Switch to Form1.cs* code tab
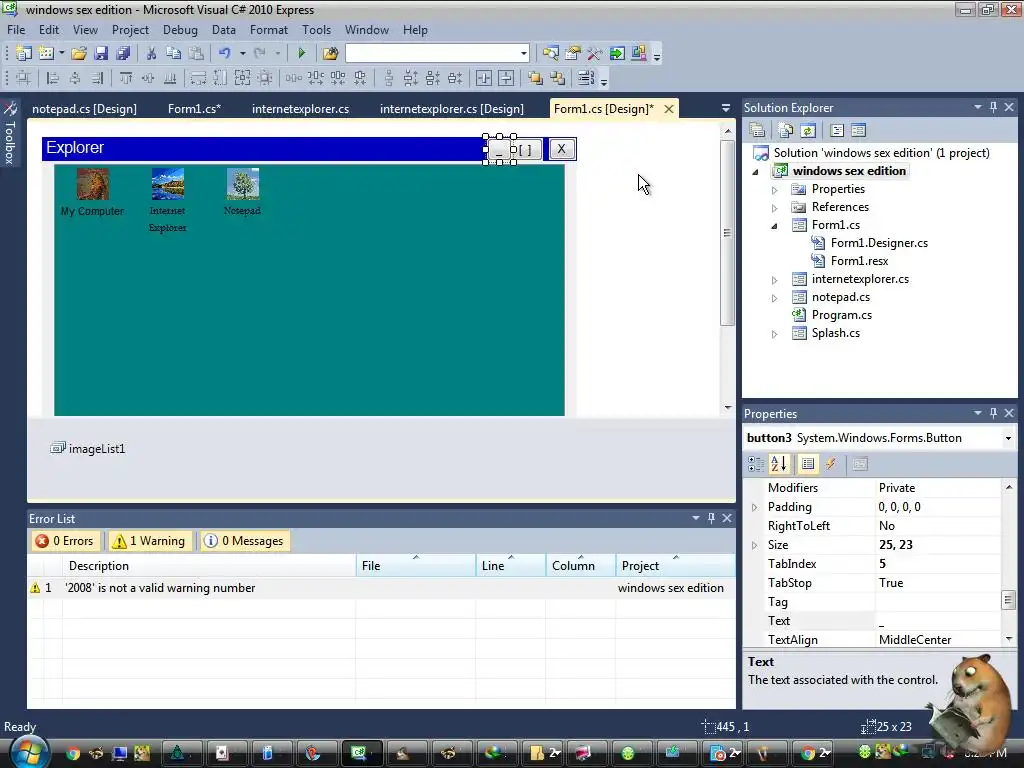The width and height of the screenshot is (1024, 768). tap(194, 109)
